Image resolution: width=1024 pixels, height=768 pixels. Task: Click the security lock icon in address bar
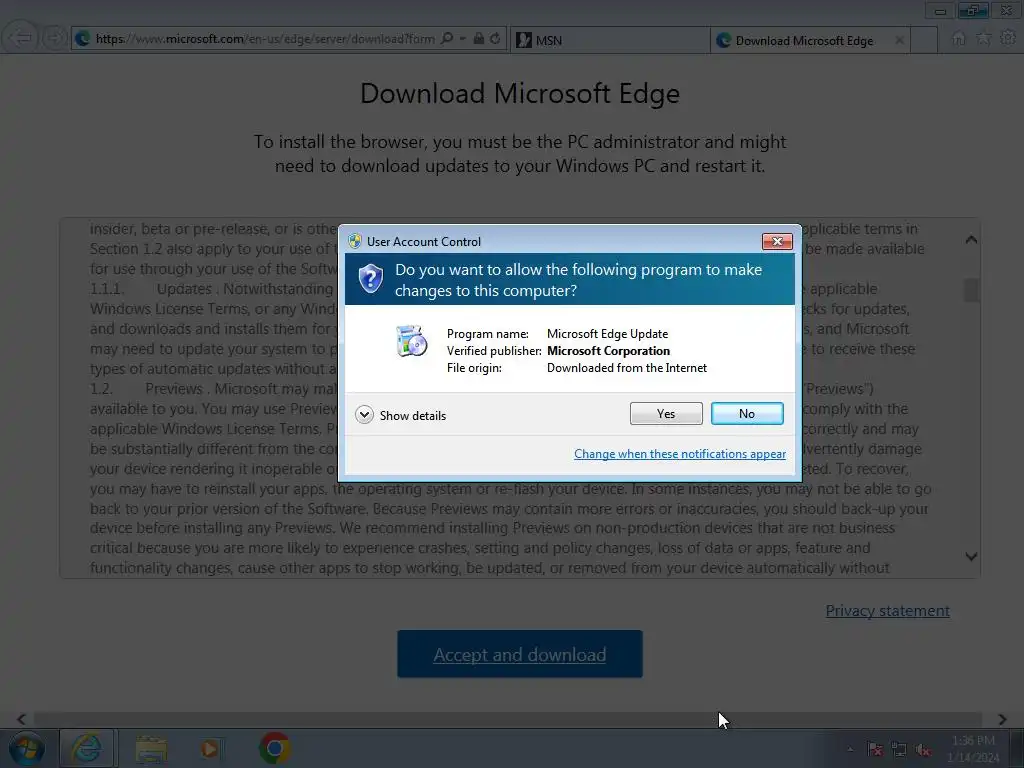click(x=479, y=39)
